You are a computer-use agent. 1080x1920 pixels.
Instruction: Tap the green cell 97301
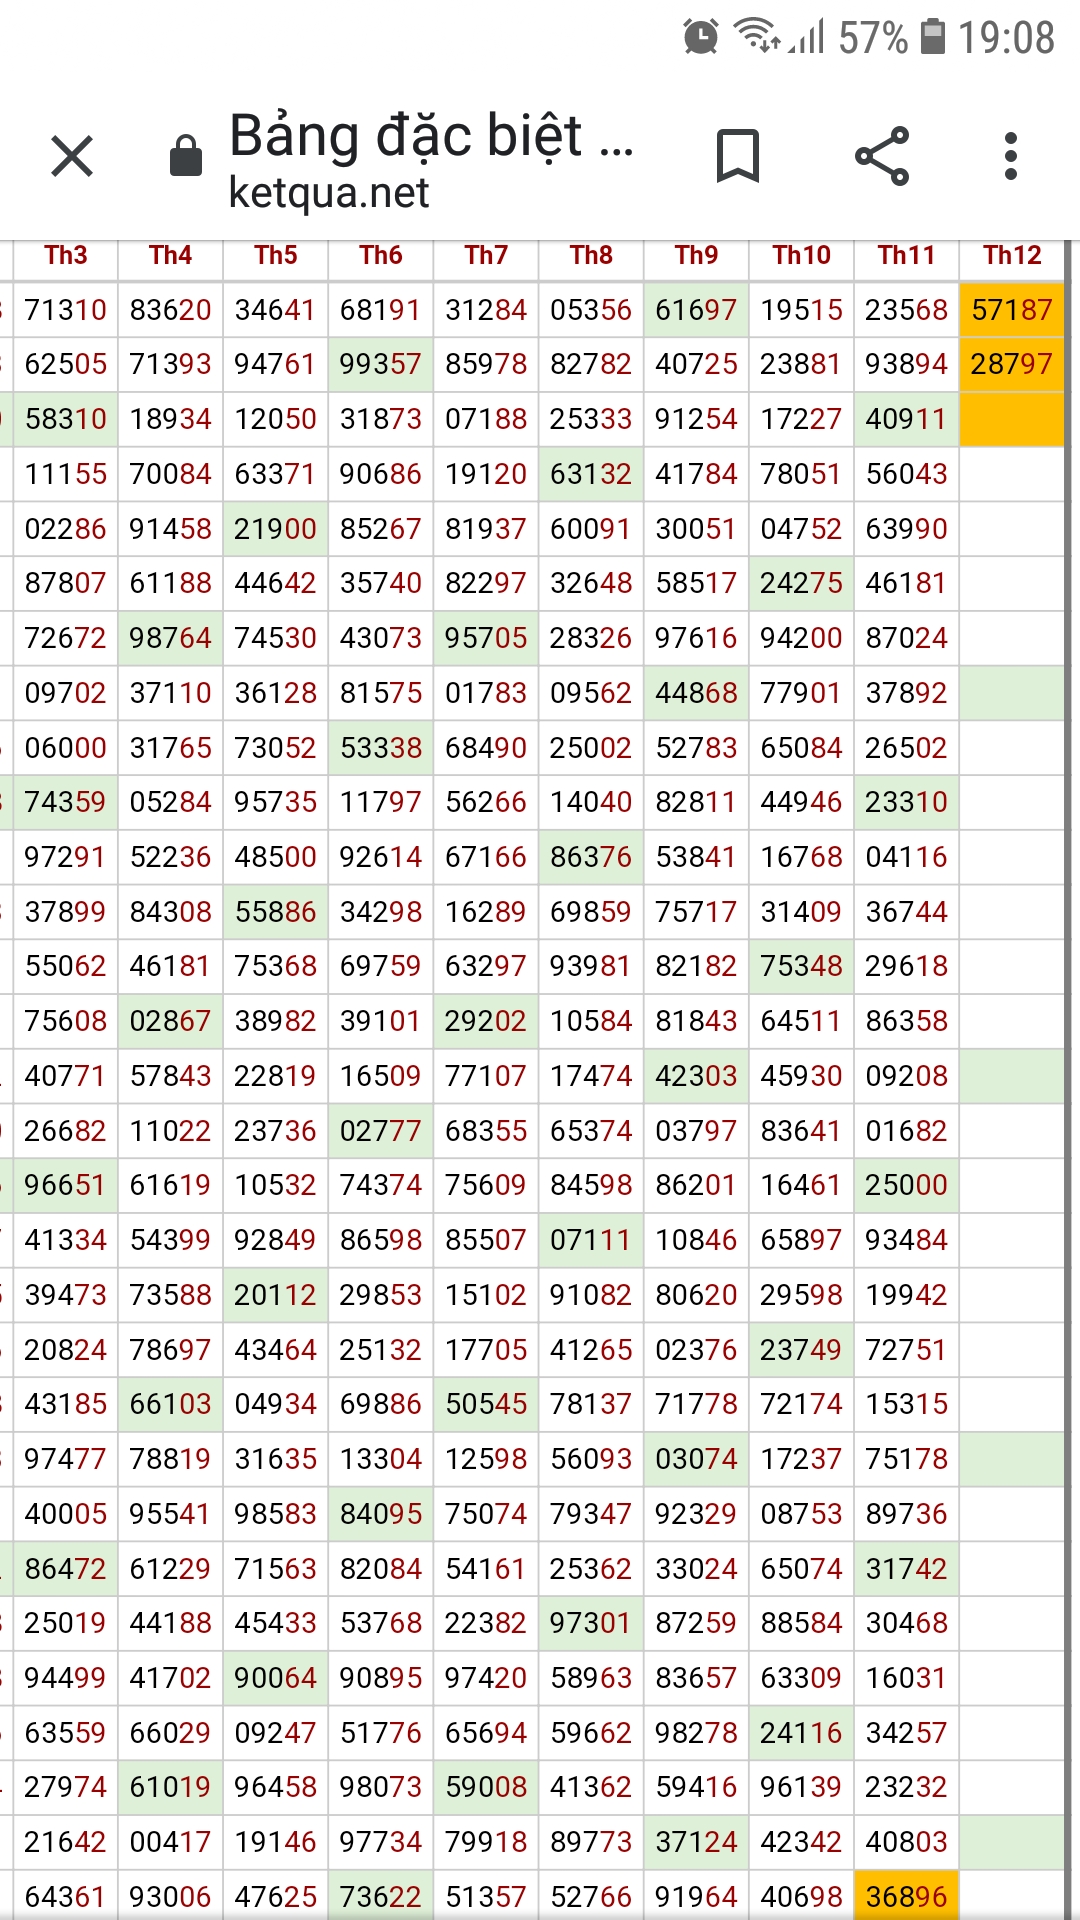point(591,1623)
